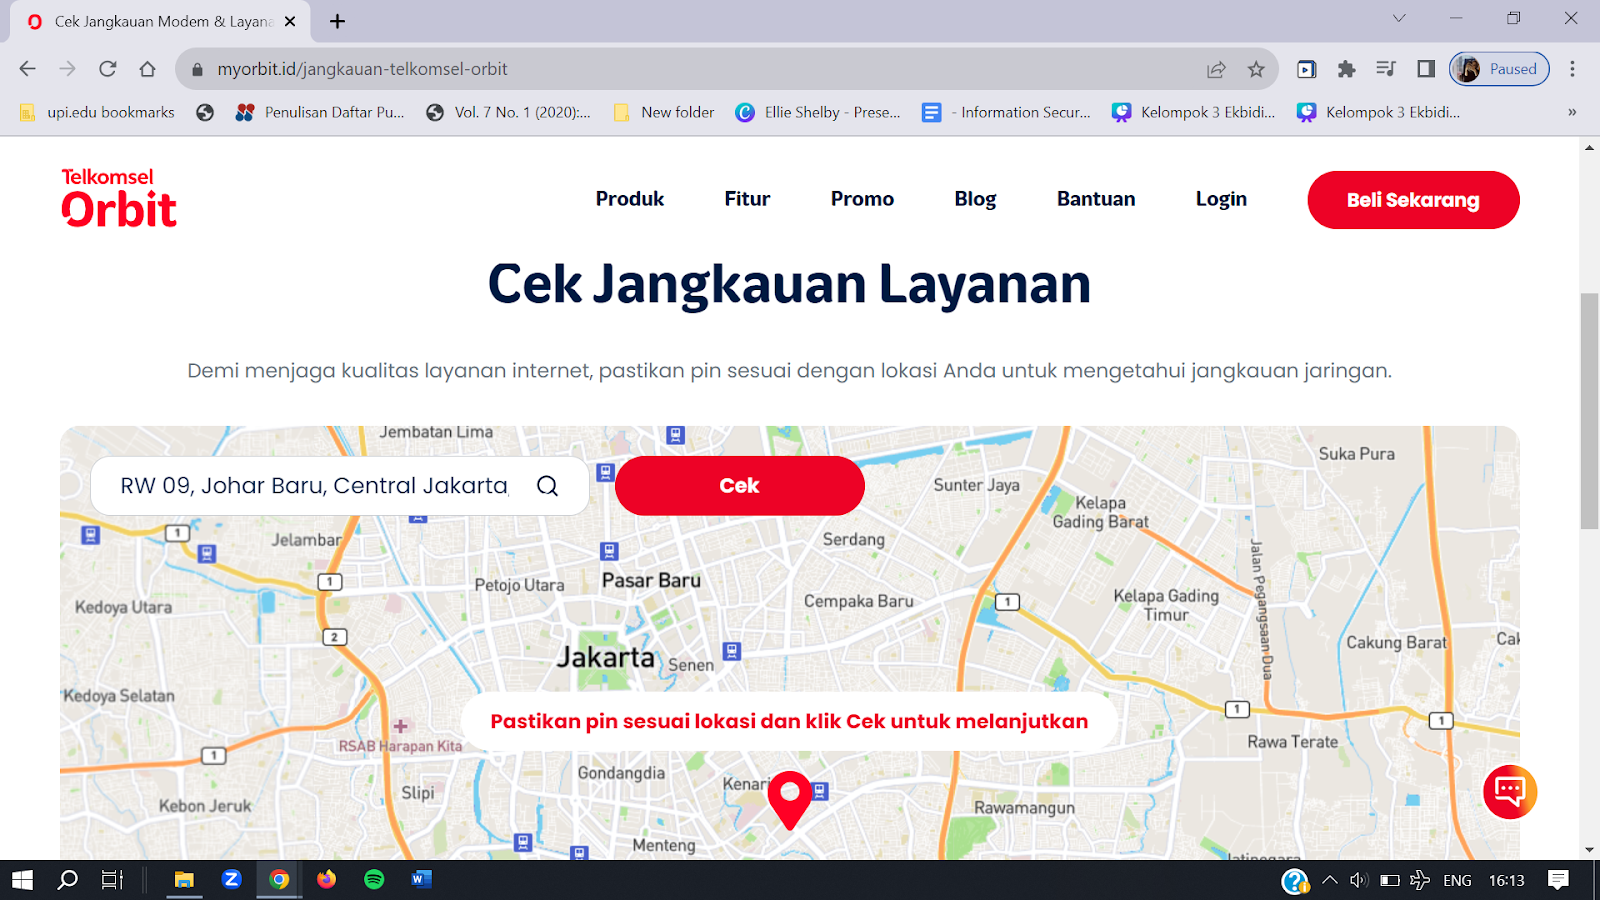Open Chrome three-dot menu

point(1572,69)
